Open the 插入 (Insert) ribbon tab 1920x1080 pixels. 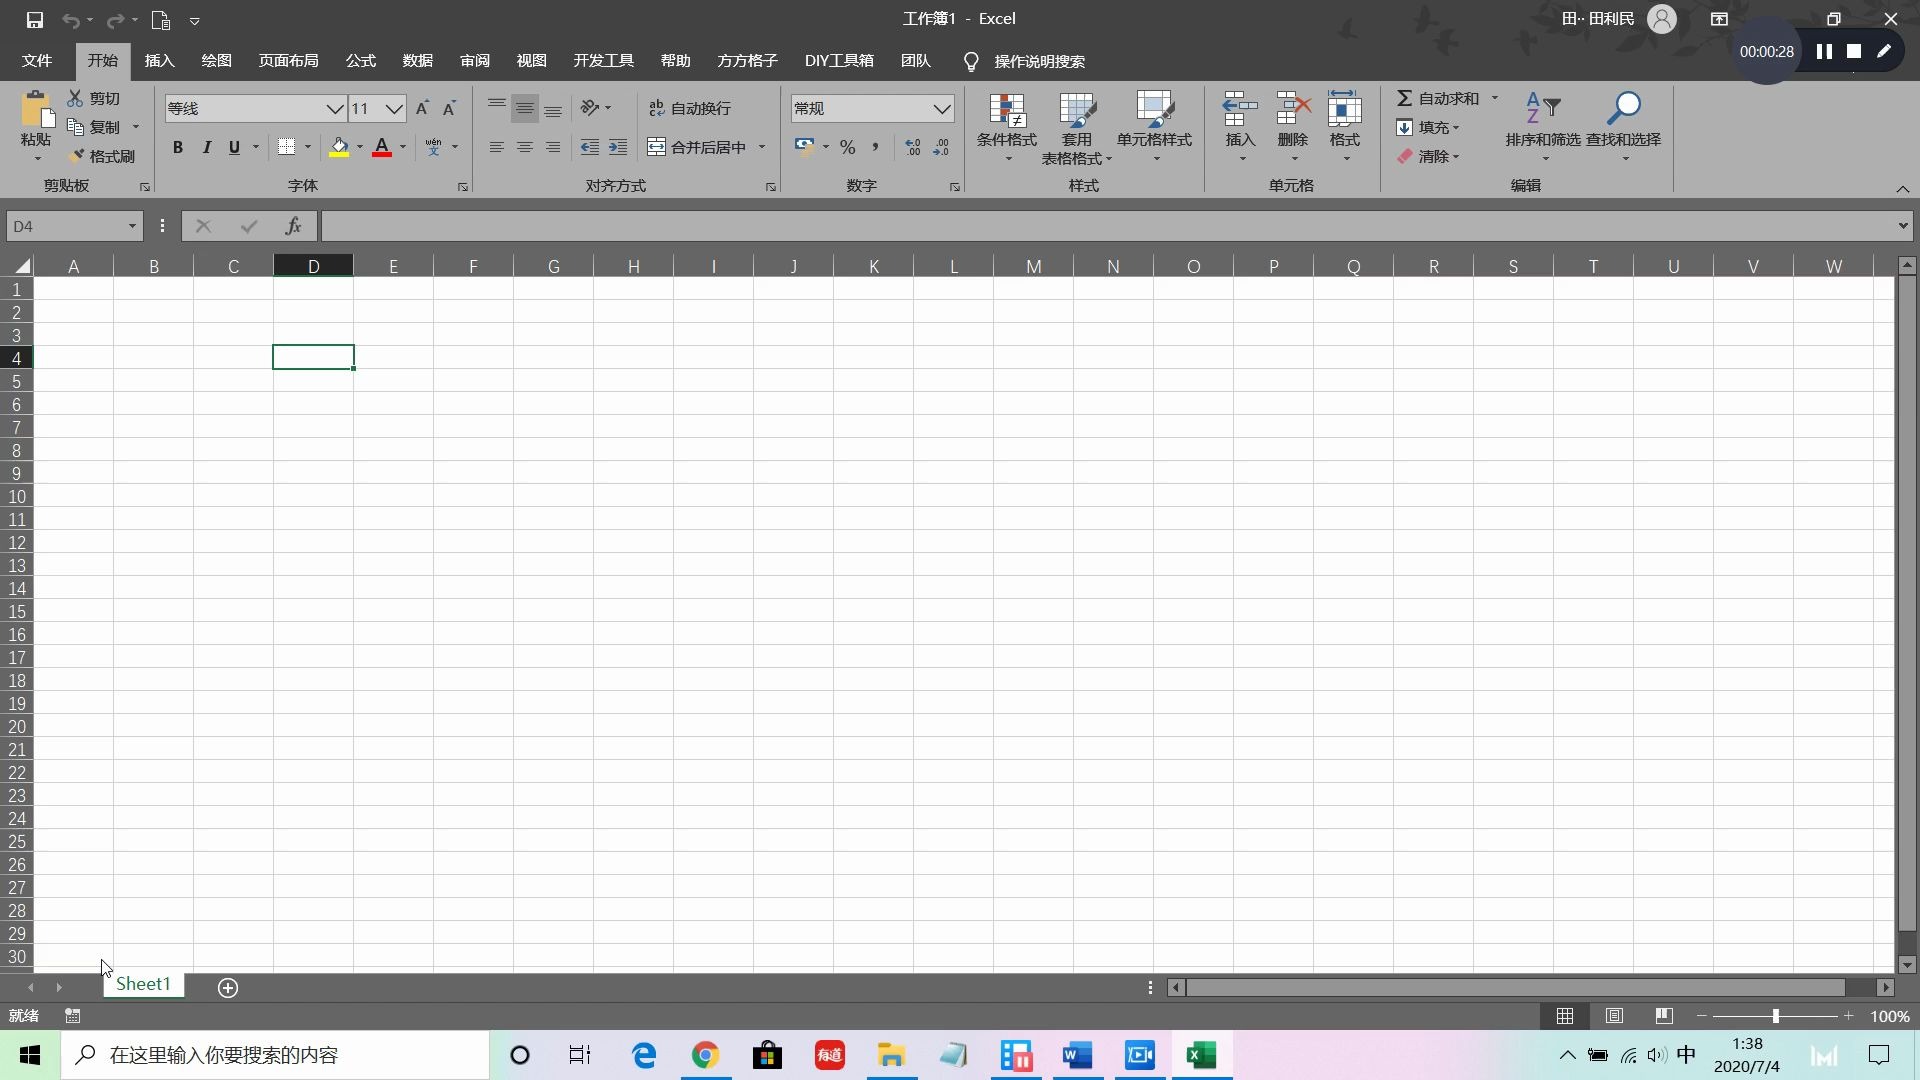click(159, 61)
